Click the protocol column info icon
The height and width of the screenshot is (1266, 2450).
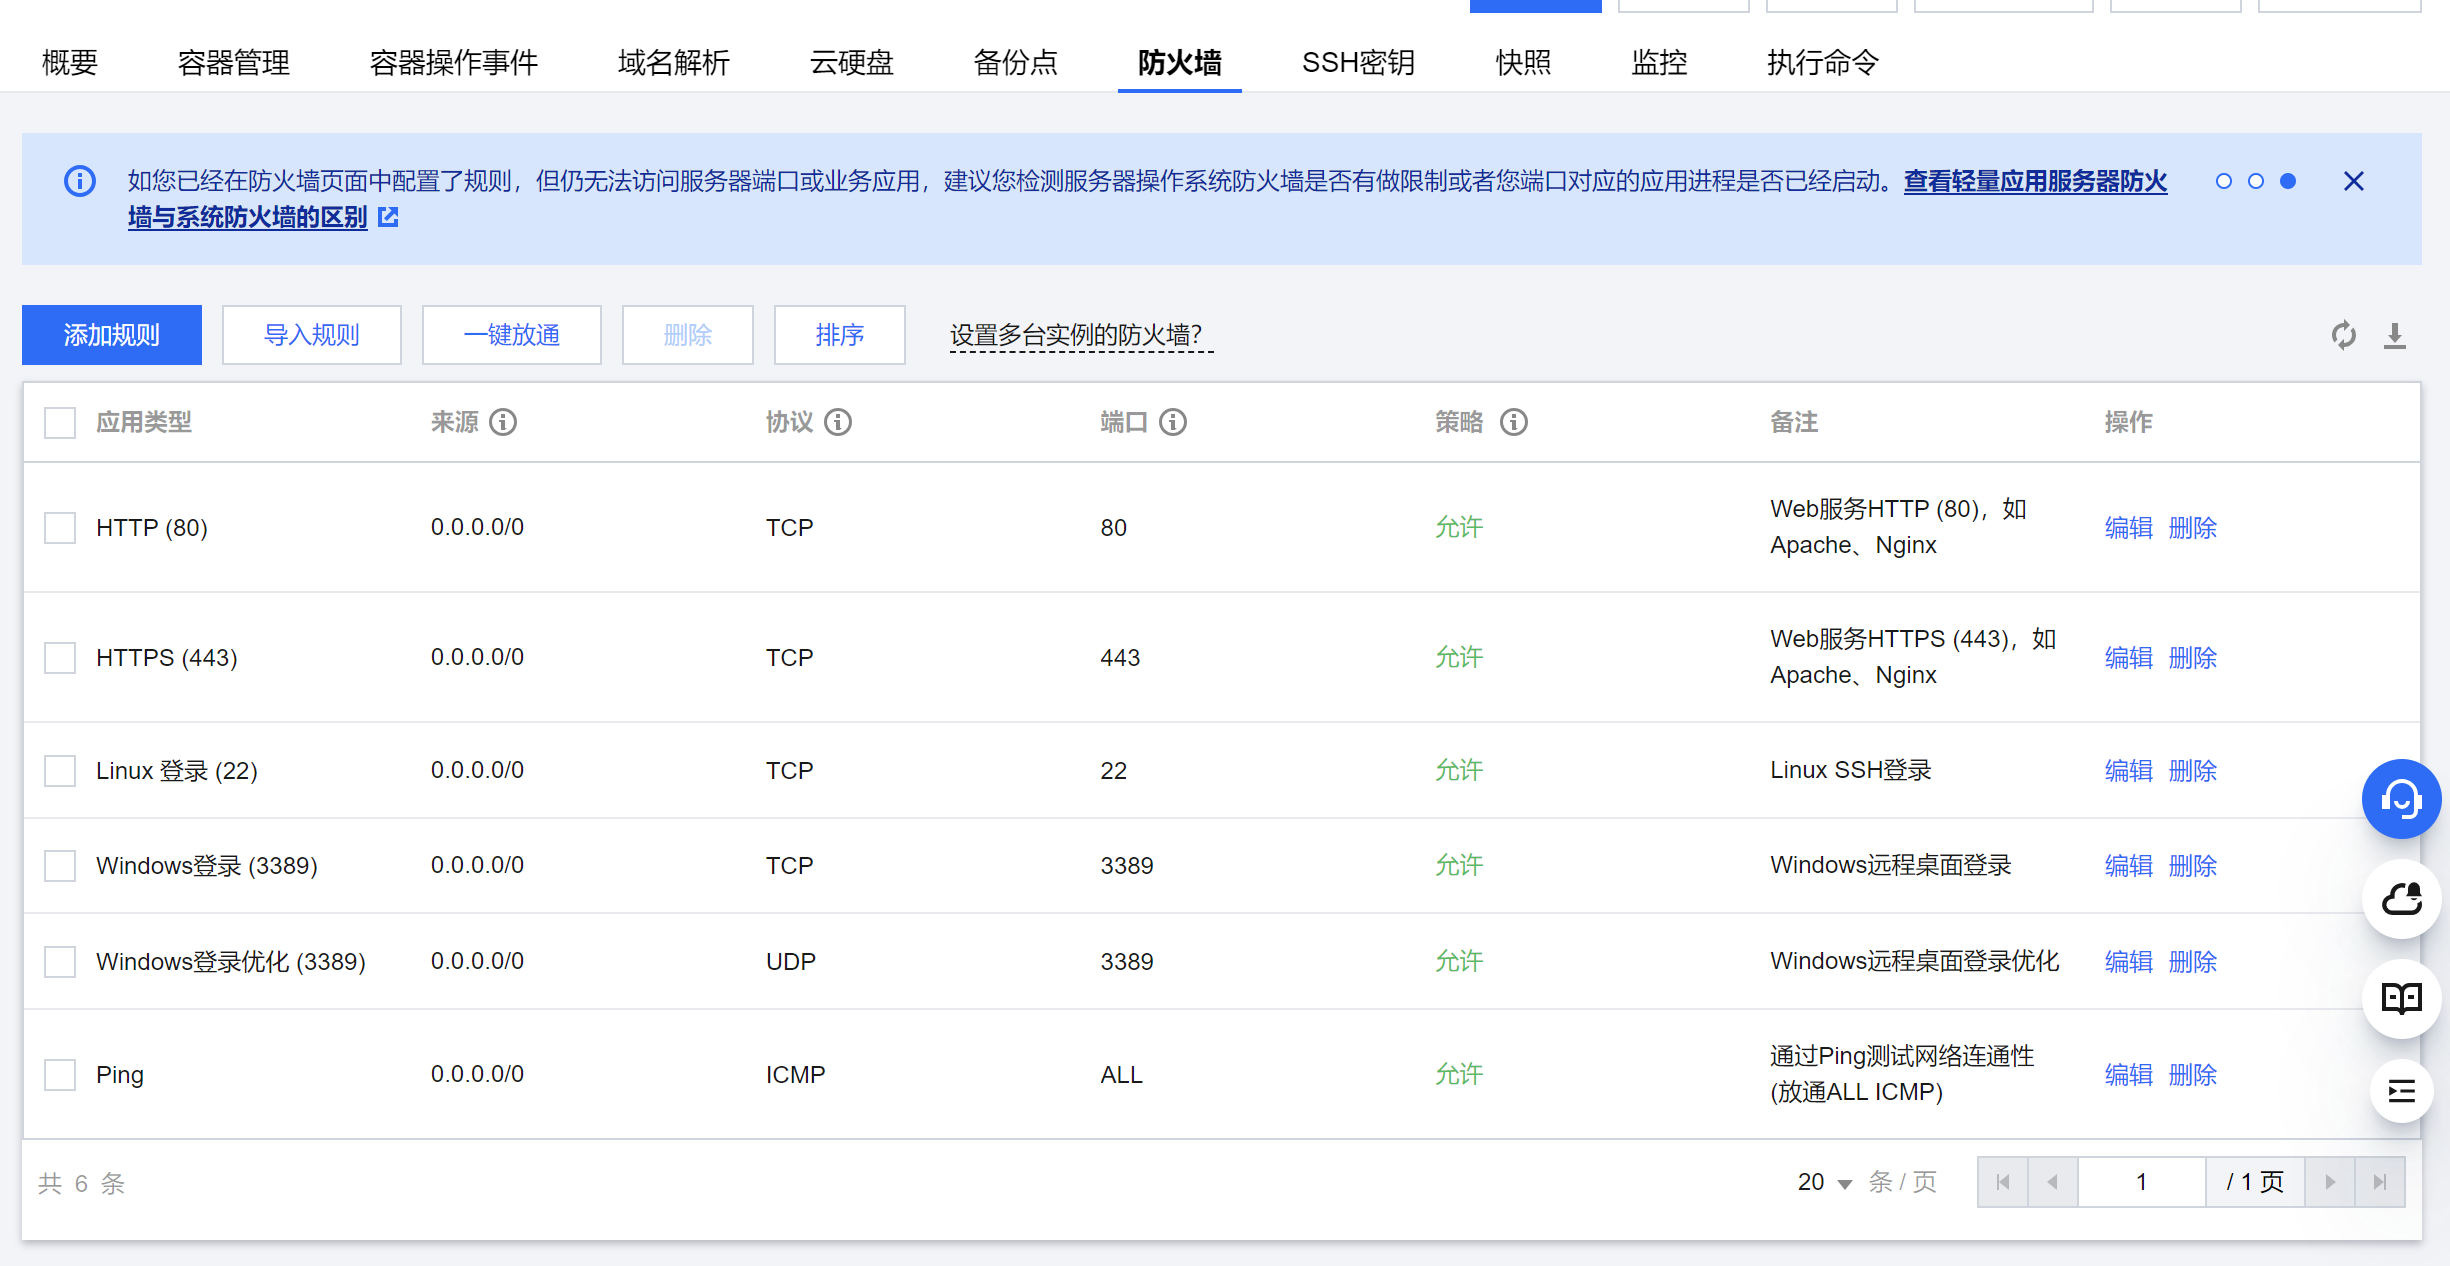[x=838, y=422]
